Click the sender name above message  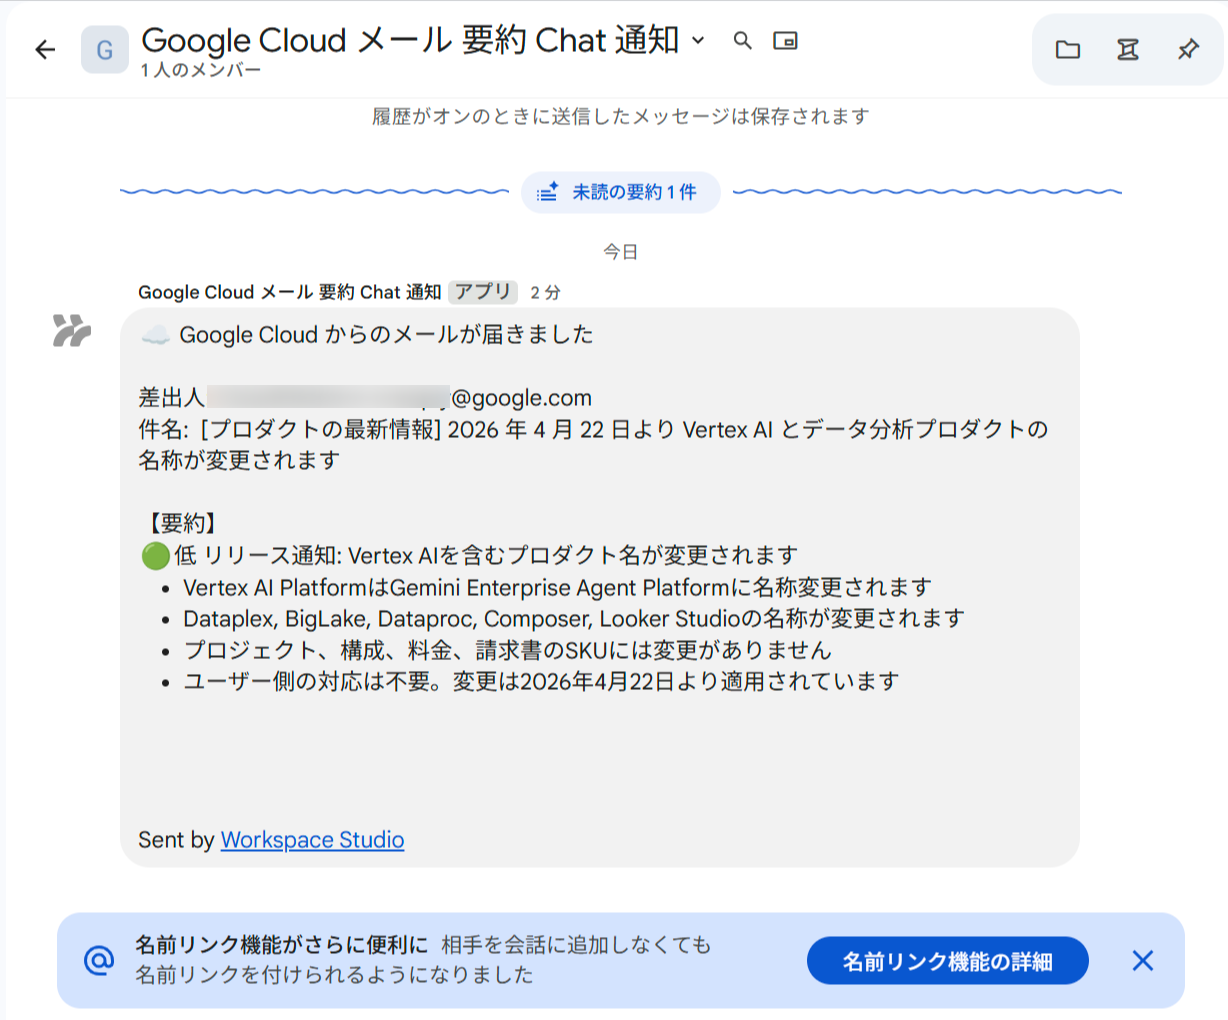coord(289,292)
